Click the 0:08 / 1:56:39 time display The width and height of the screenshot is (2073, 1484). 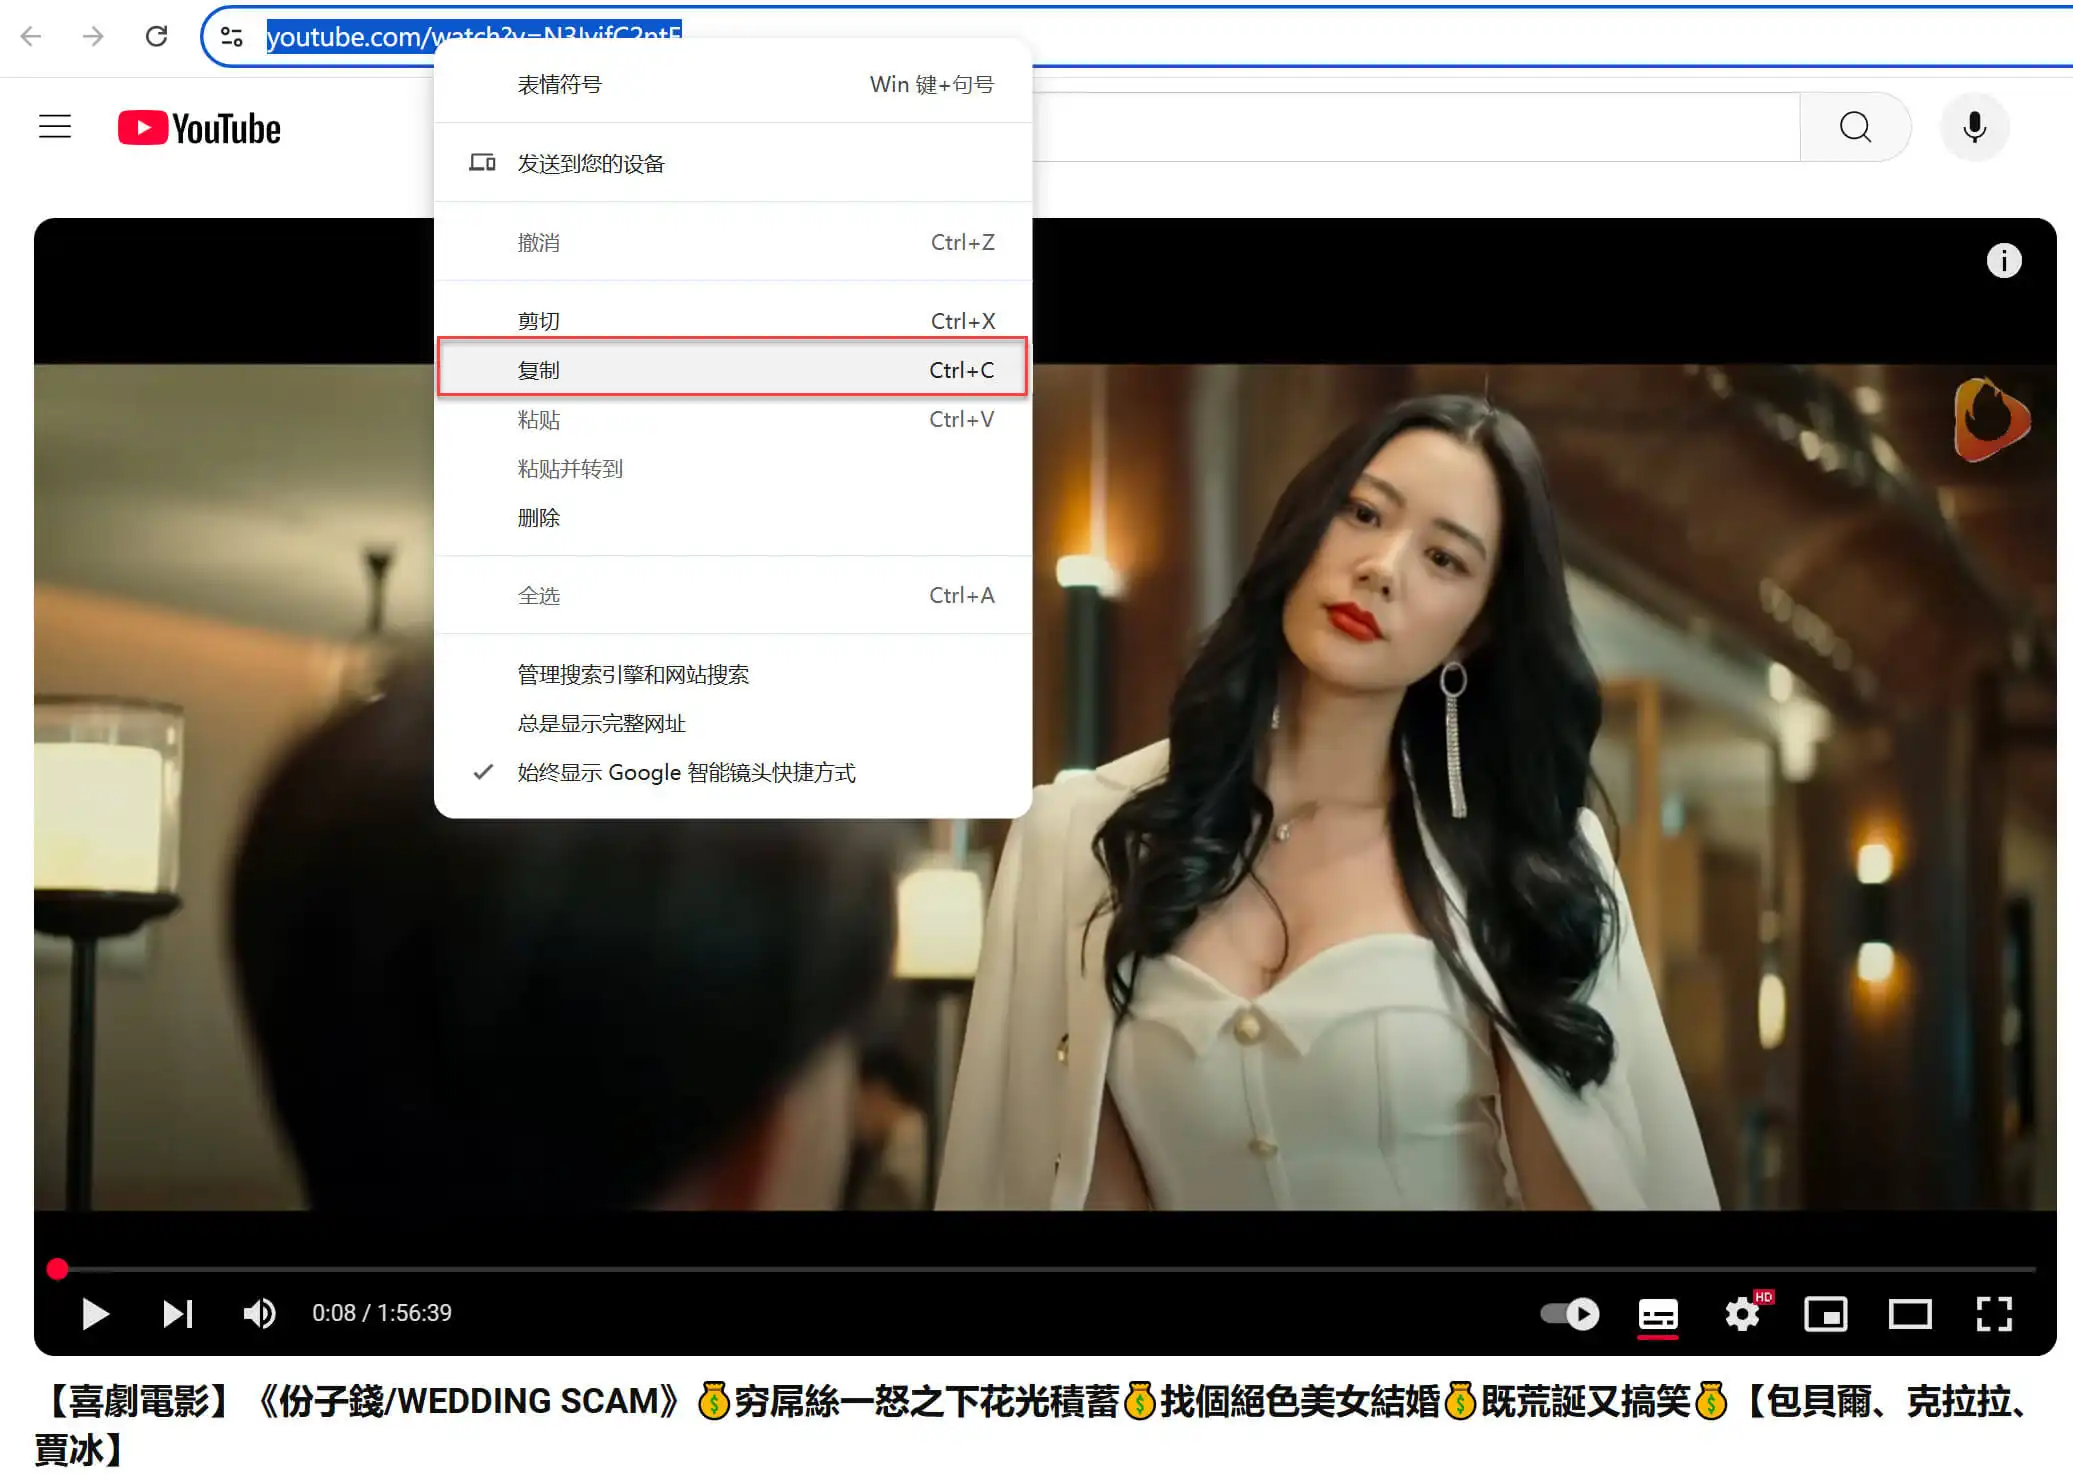tap(381, 1313)
